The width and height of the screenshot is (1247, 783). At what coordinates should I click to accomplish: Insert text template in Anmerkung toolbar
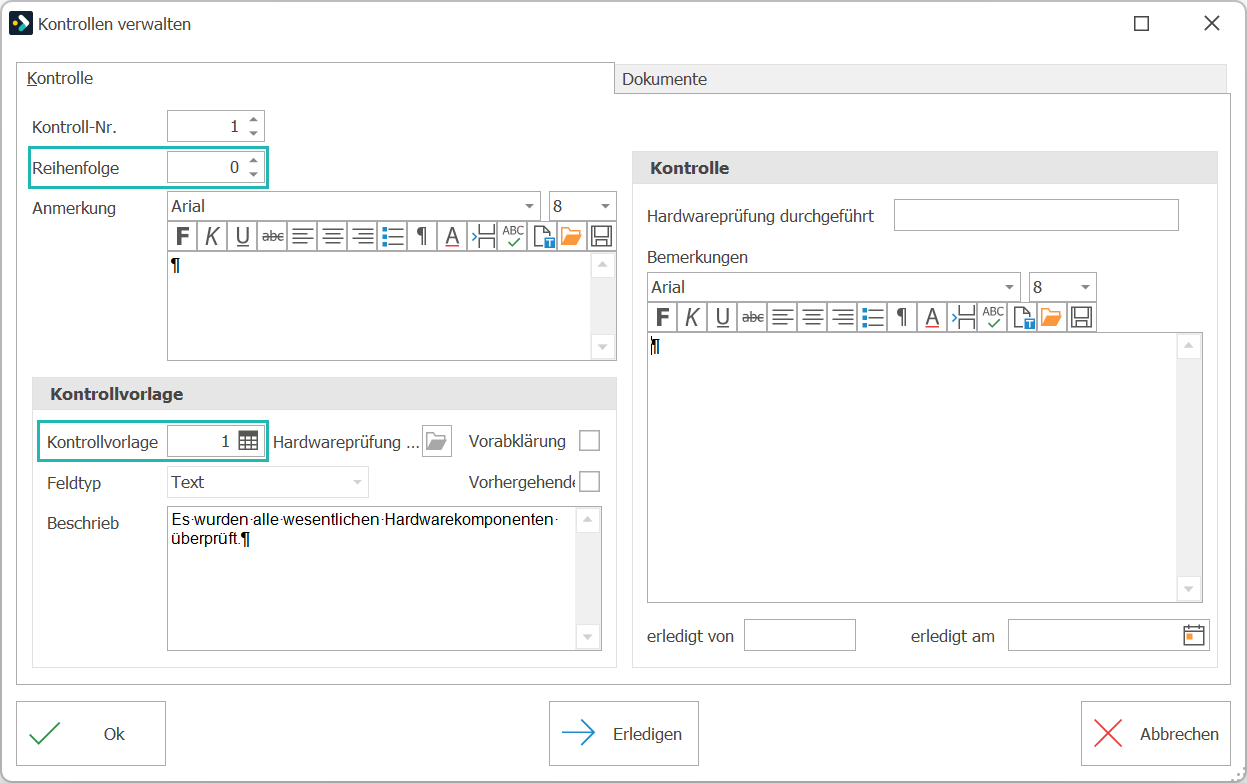(x=542, y=236)
